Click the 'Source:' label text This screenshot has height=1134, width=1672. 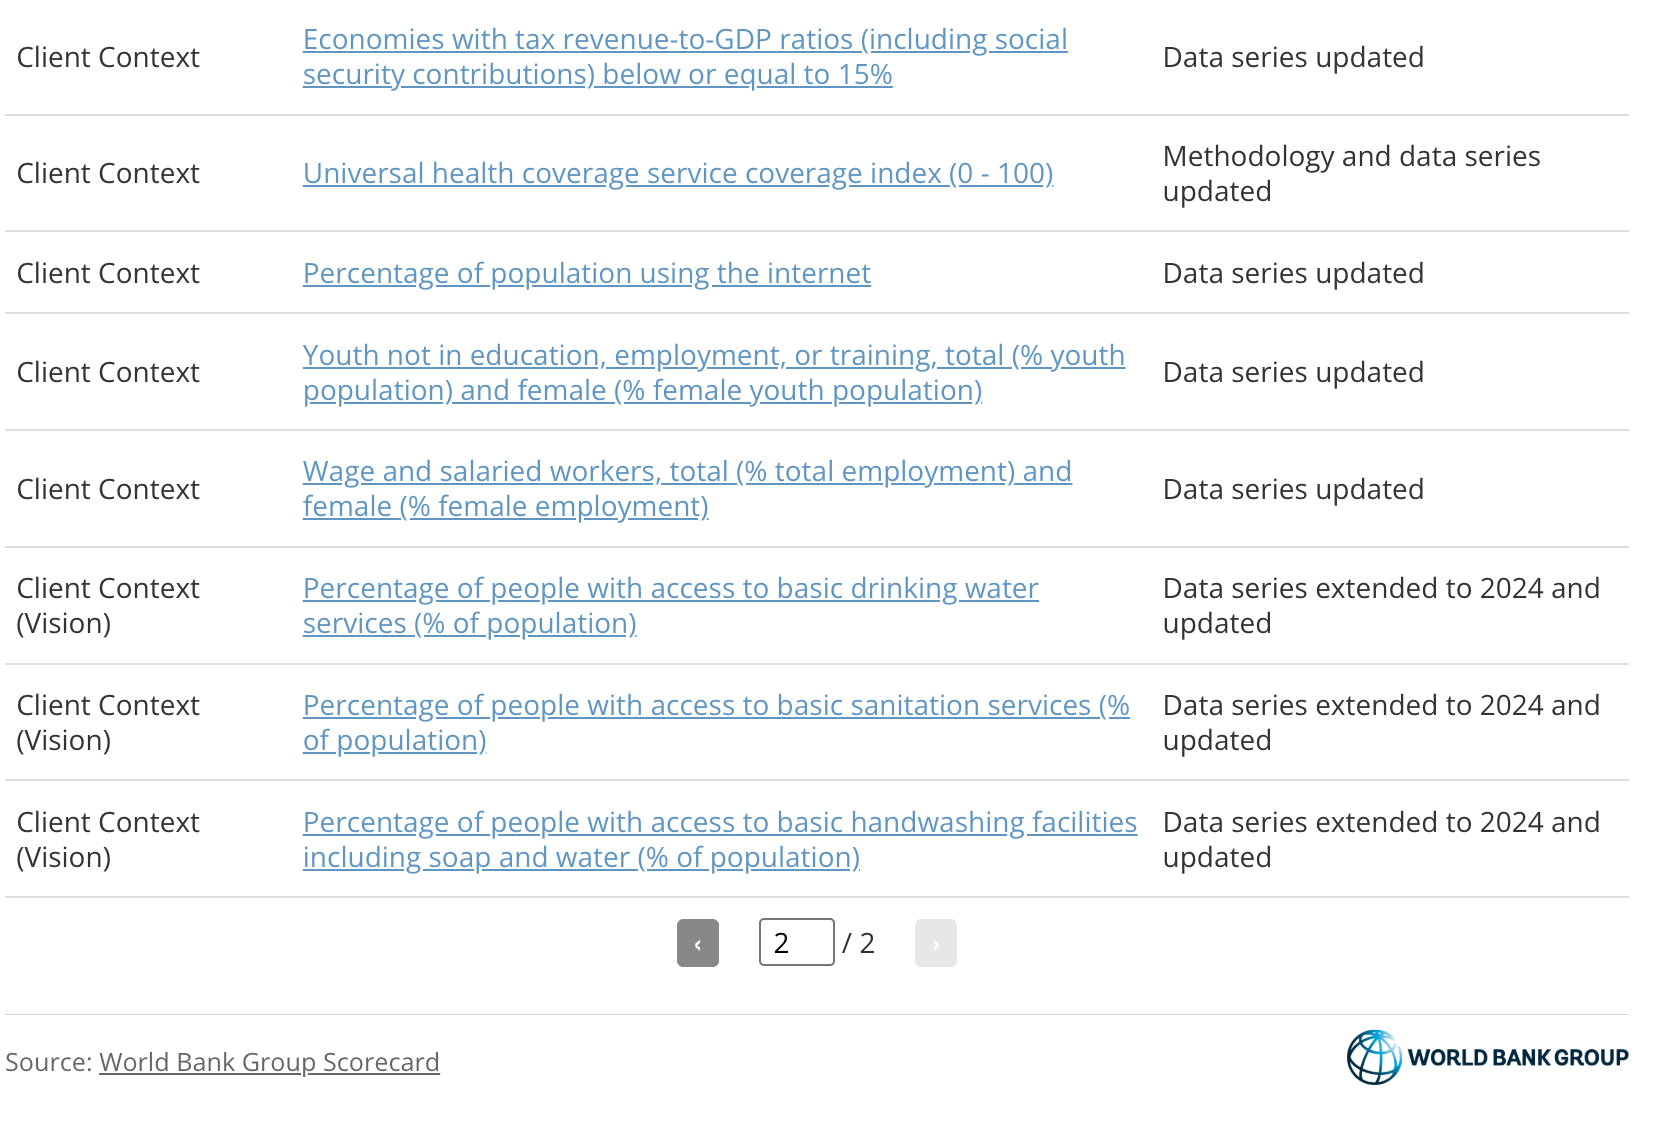(x=48, y=1062)
